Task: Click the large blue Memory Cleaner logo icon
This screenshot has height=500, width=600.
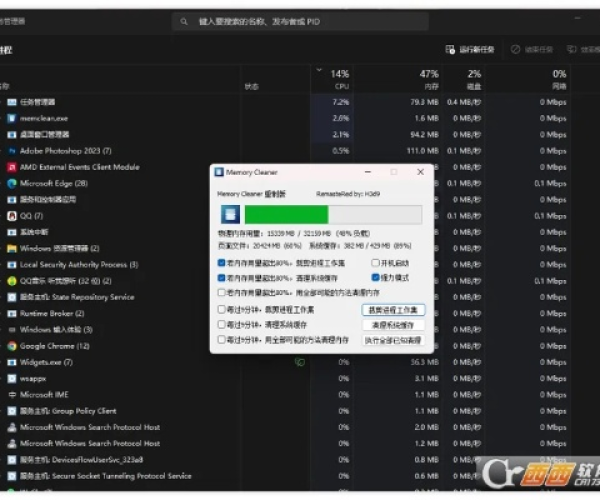Action: [230, 214]
